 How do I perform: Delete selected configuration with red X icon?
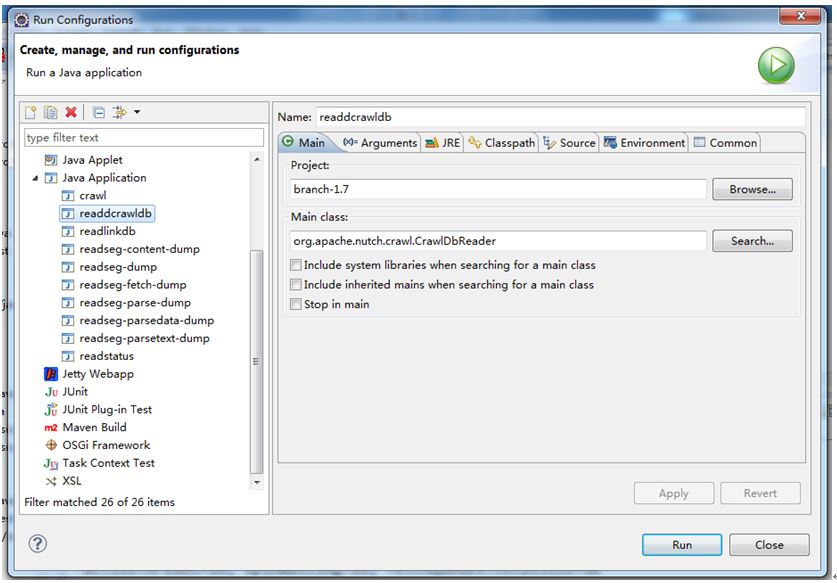coord(71,112)
